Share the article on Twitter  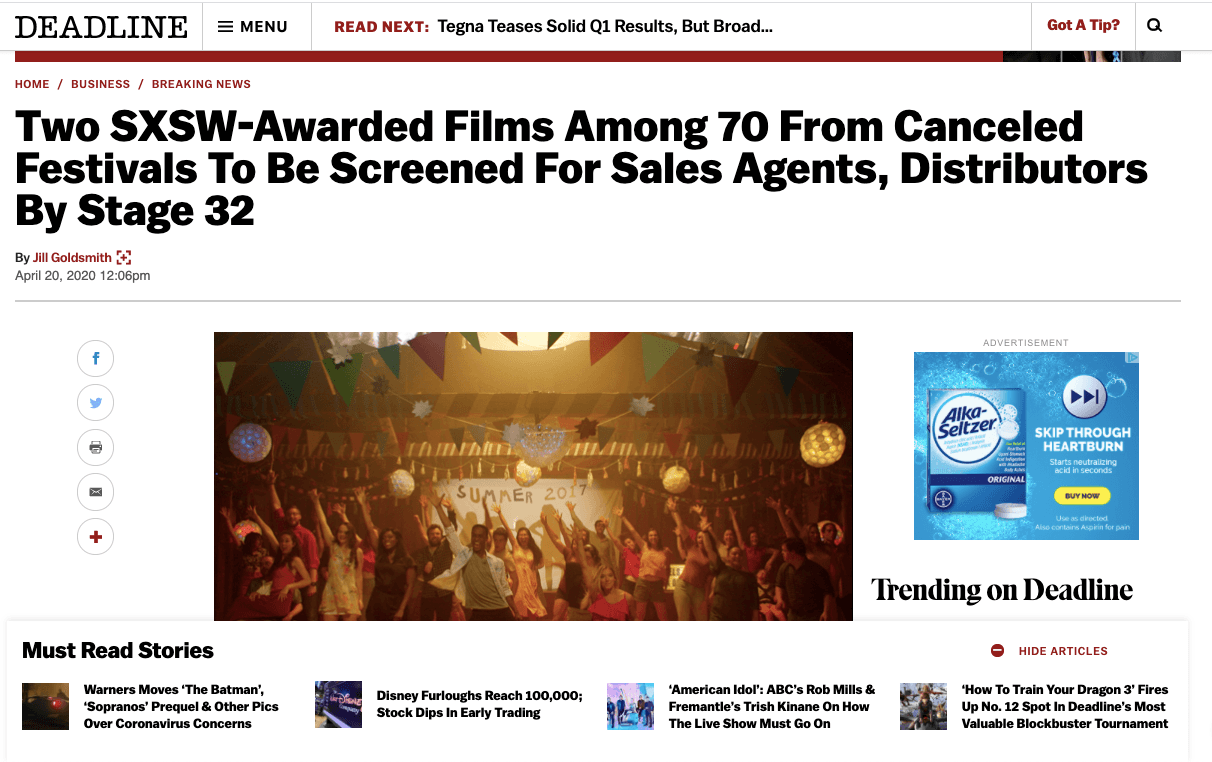coord(95,402)
